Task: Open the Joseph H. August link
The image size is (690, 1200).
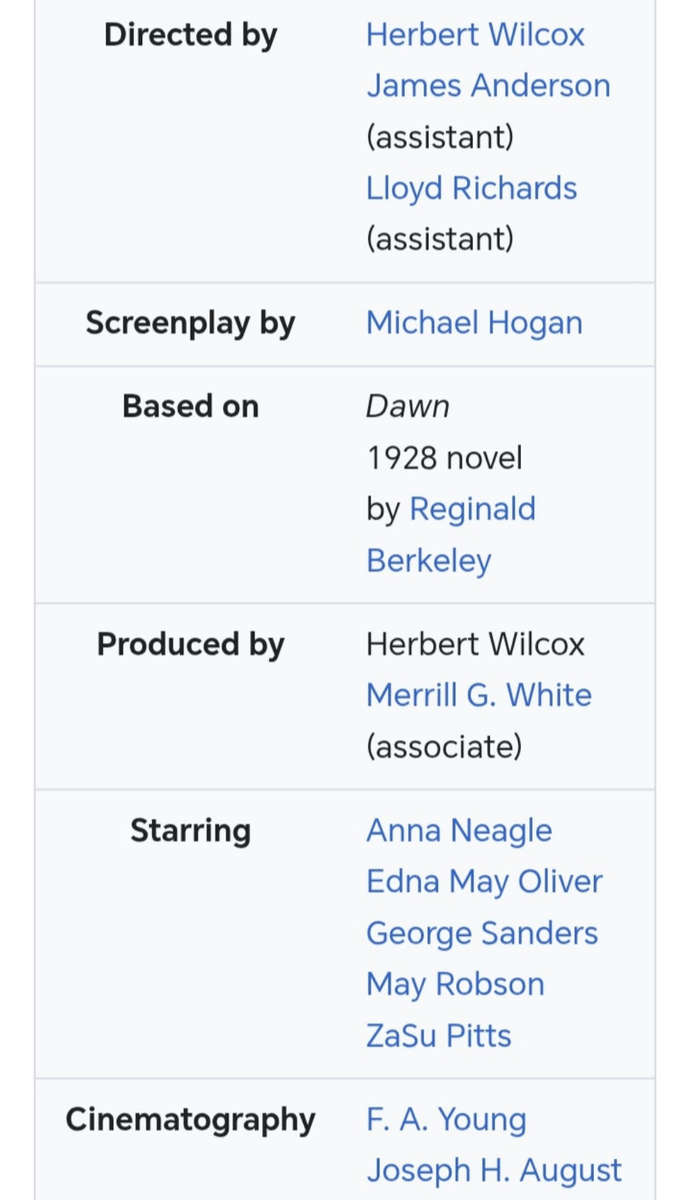Action: point(493,1170)
